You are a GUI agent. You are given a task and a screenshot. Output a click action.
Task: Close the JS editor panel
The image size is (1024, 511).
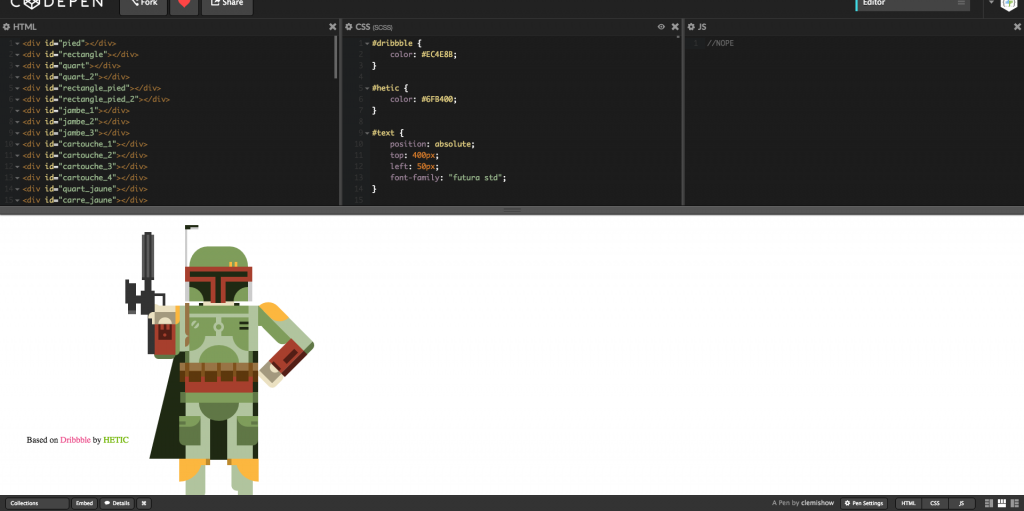(x=1017, y=27)
